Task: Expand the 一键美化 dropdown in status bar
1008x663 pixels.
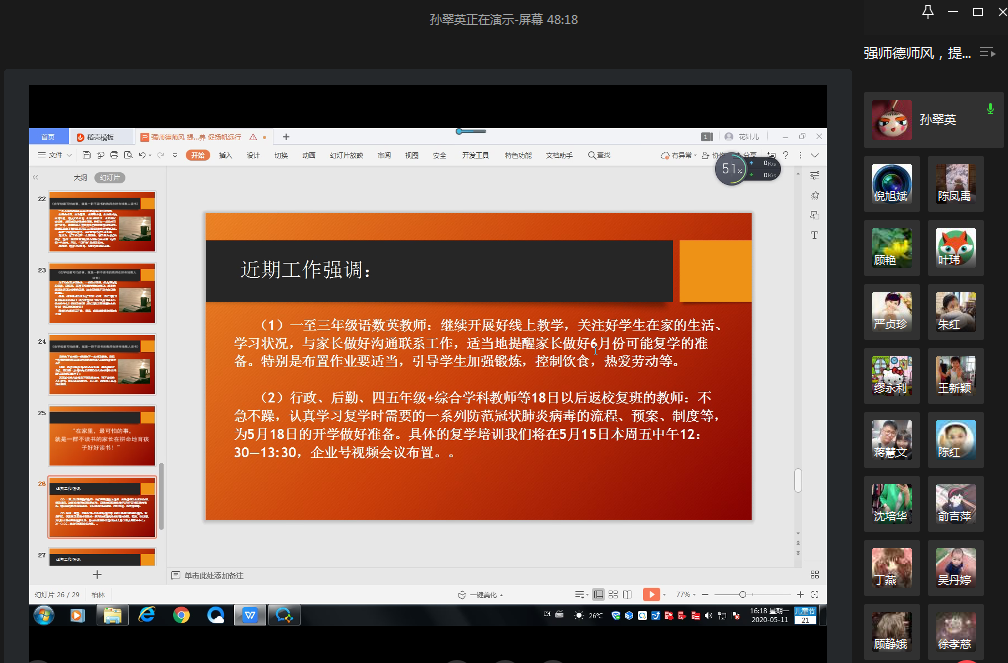Action: [x=480, y=595]
